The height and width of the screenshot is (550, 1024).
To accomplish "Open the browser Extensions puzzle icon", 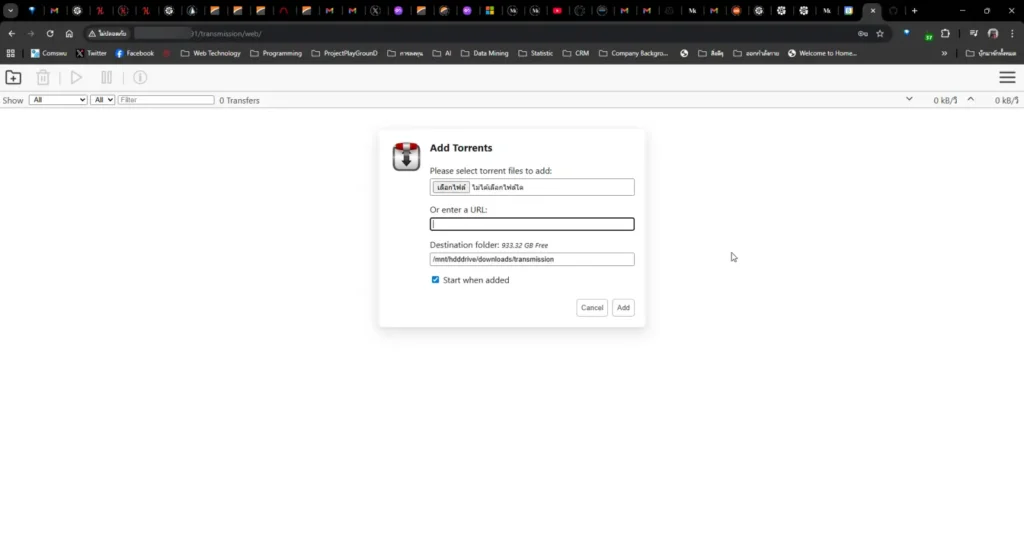I will pos(946,33).
